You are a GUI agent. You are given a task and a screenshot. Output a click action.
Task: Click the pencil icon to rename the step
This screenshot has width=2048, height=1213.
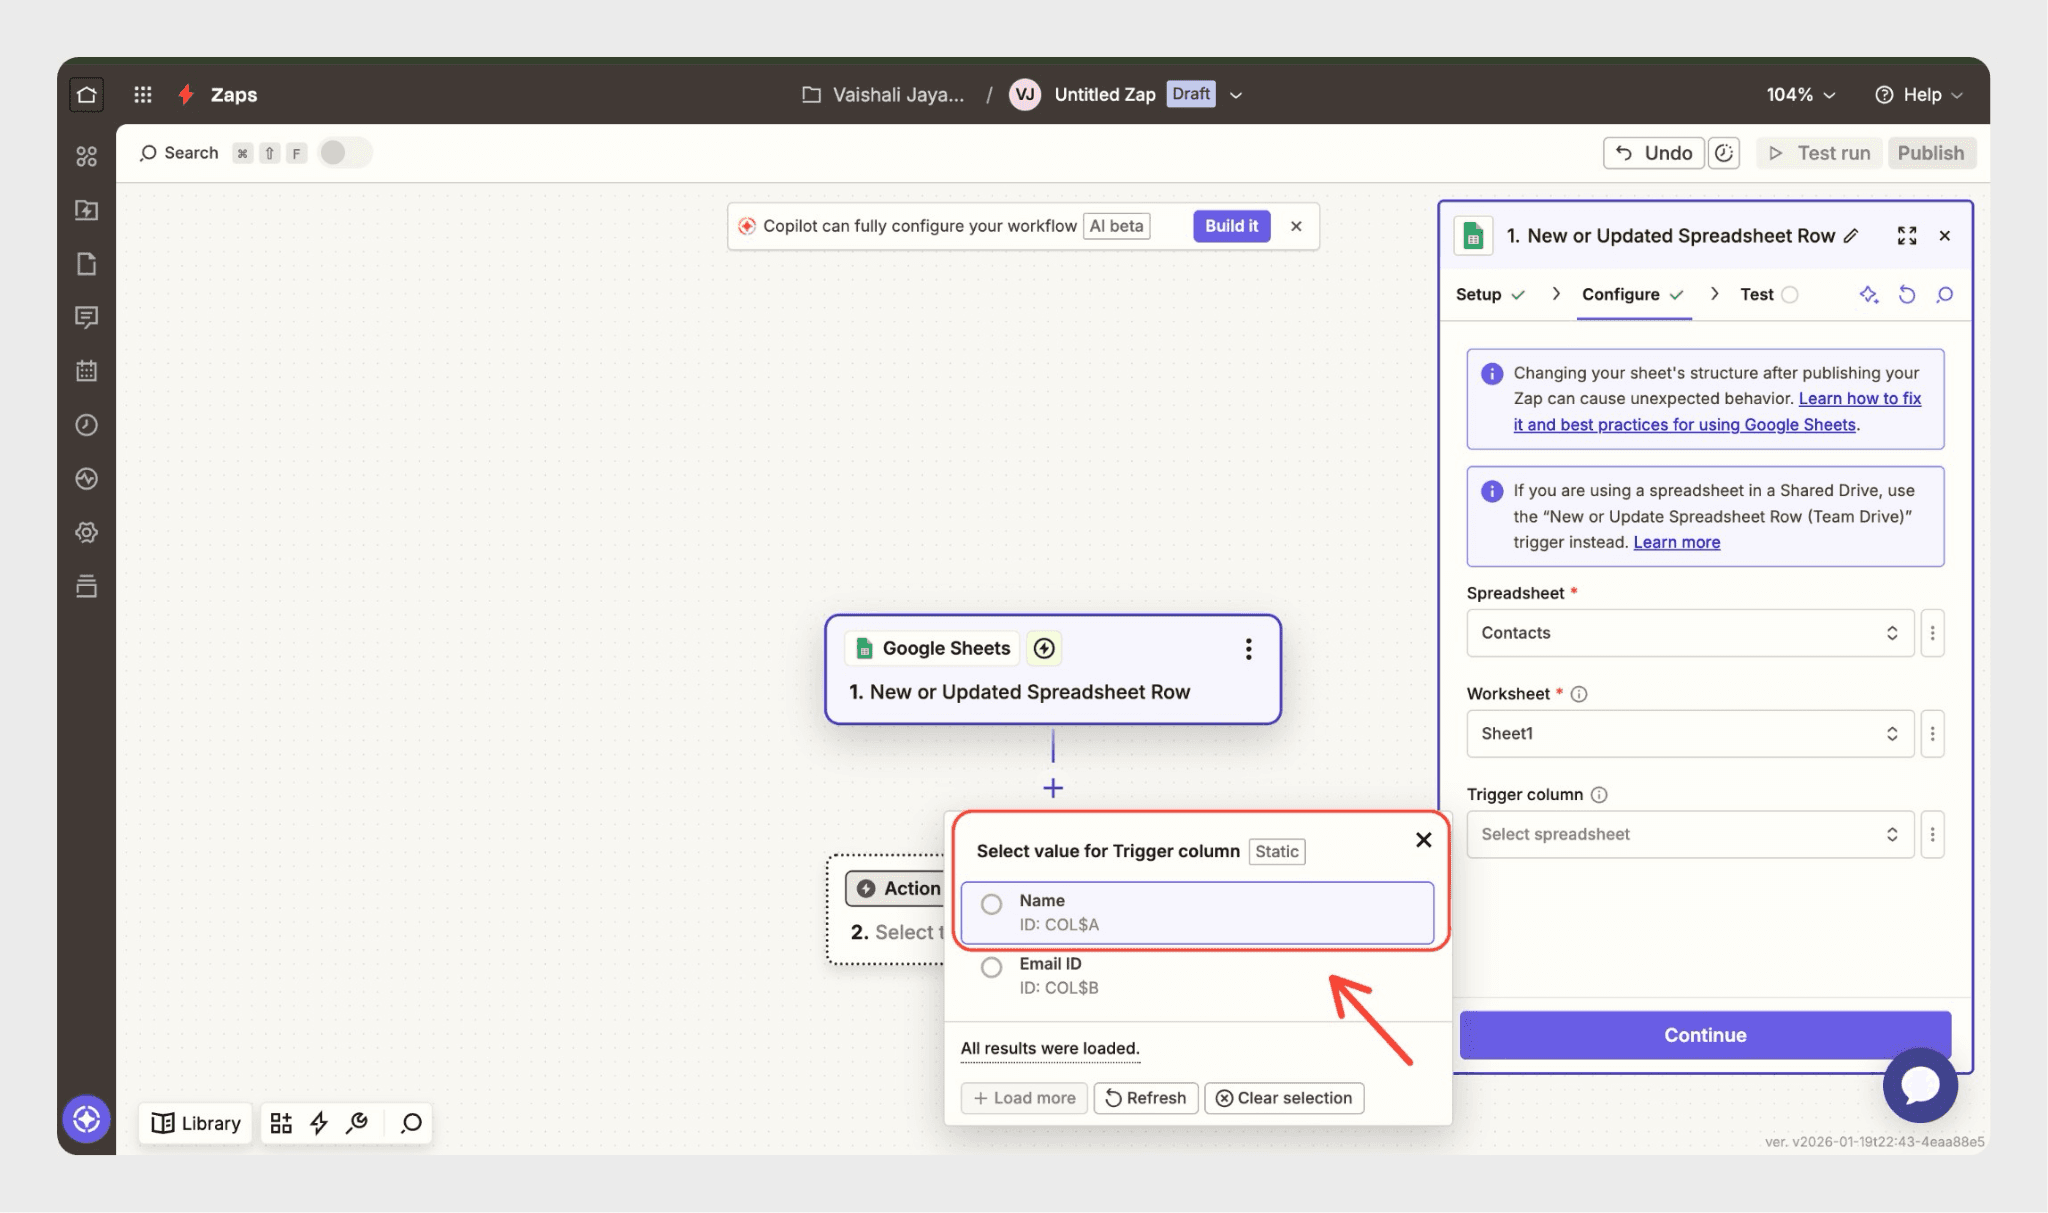click(1851, 236)
